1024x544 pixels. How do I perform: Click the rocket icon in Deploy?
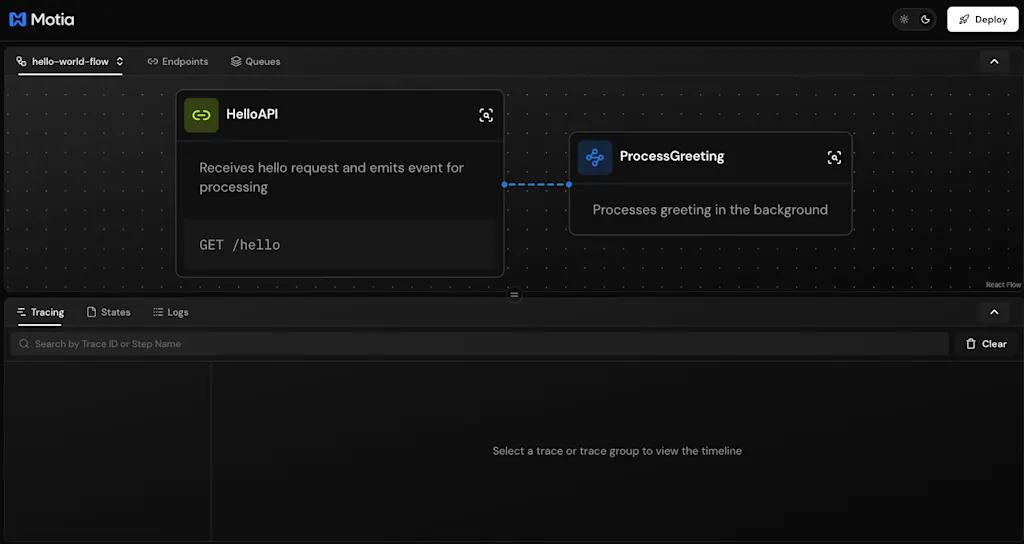tap(964, 20)
